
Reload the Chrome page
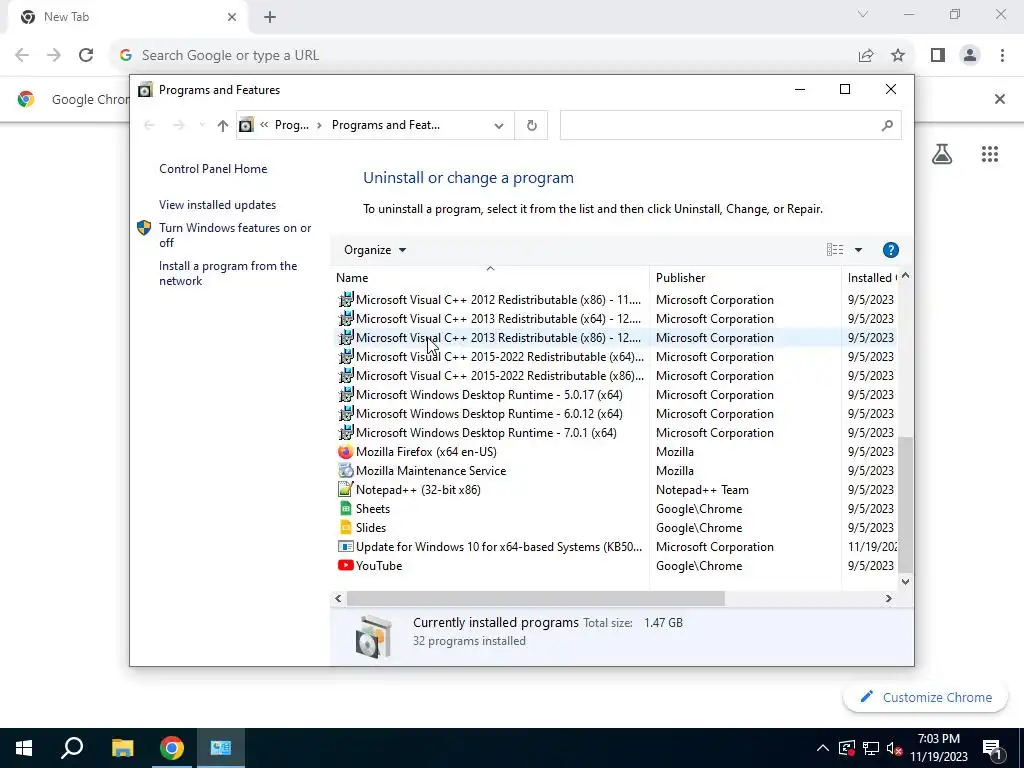[x=86, y=56]
